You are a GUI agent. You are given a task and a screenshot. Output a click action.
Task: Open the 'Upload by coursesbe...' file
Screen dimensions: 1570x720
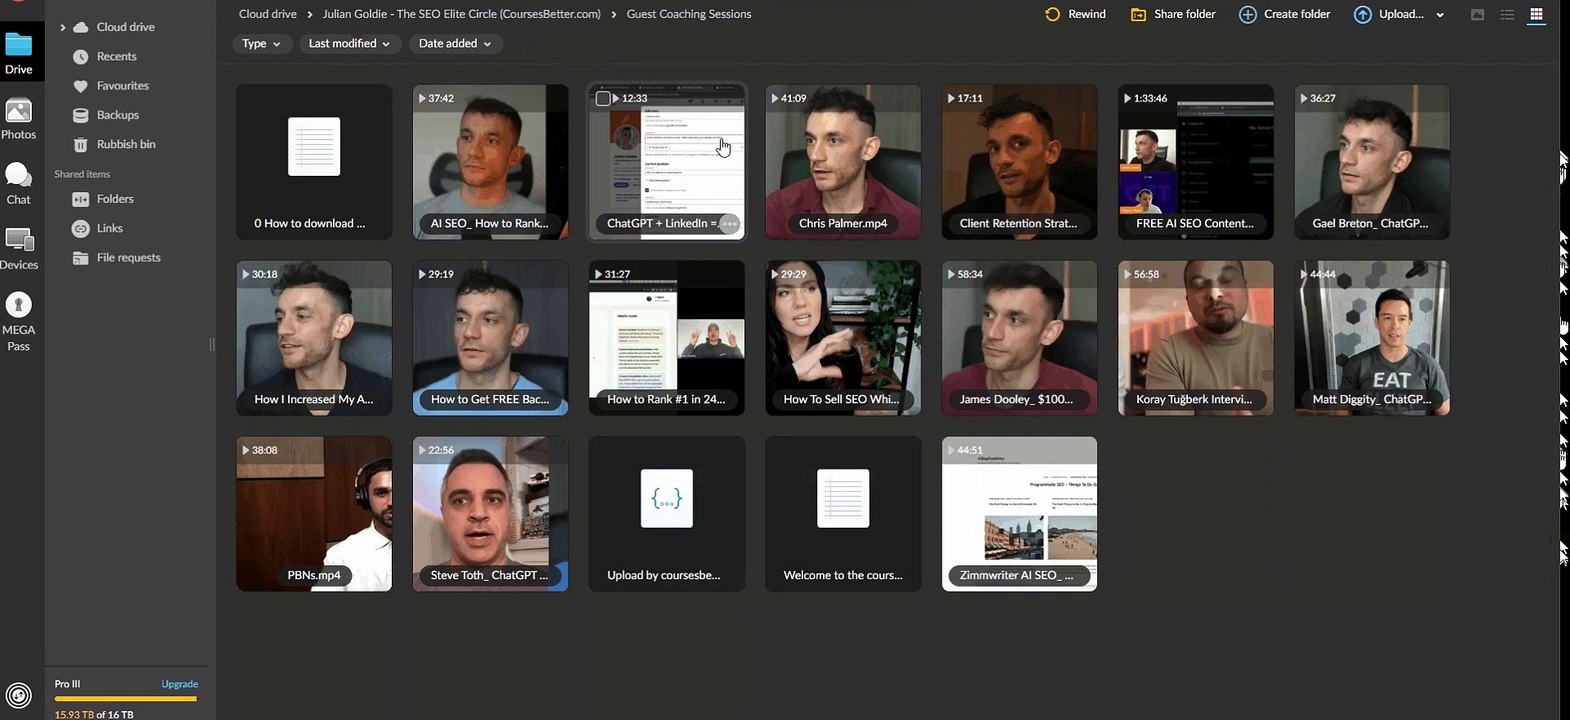pyautogui.click(x=667, y=514)
